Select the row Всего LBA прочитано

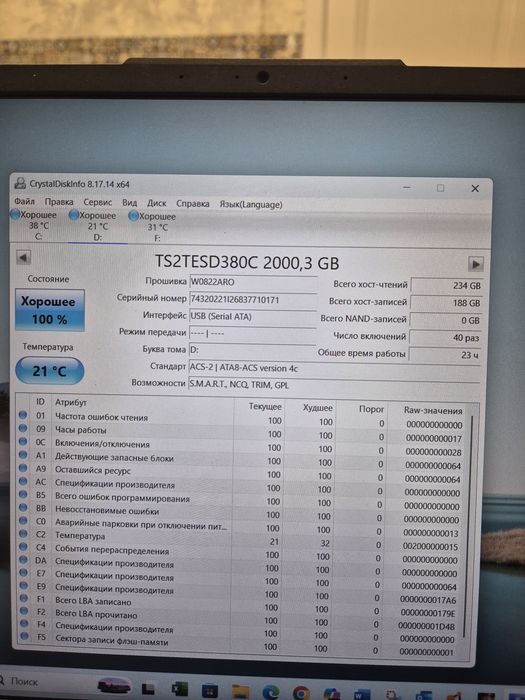[242, 618]
